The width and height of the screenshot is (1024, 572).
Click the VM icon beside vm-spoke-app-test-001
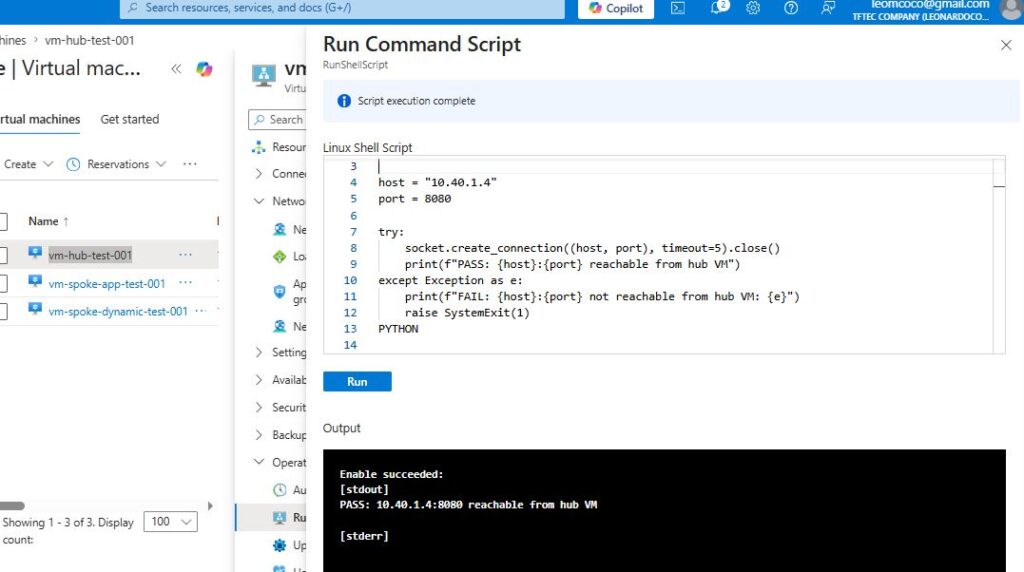[35, 281]
